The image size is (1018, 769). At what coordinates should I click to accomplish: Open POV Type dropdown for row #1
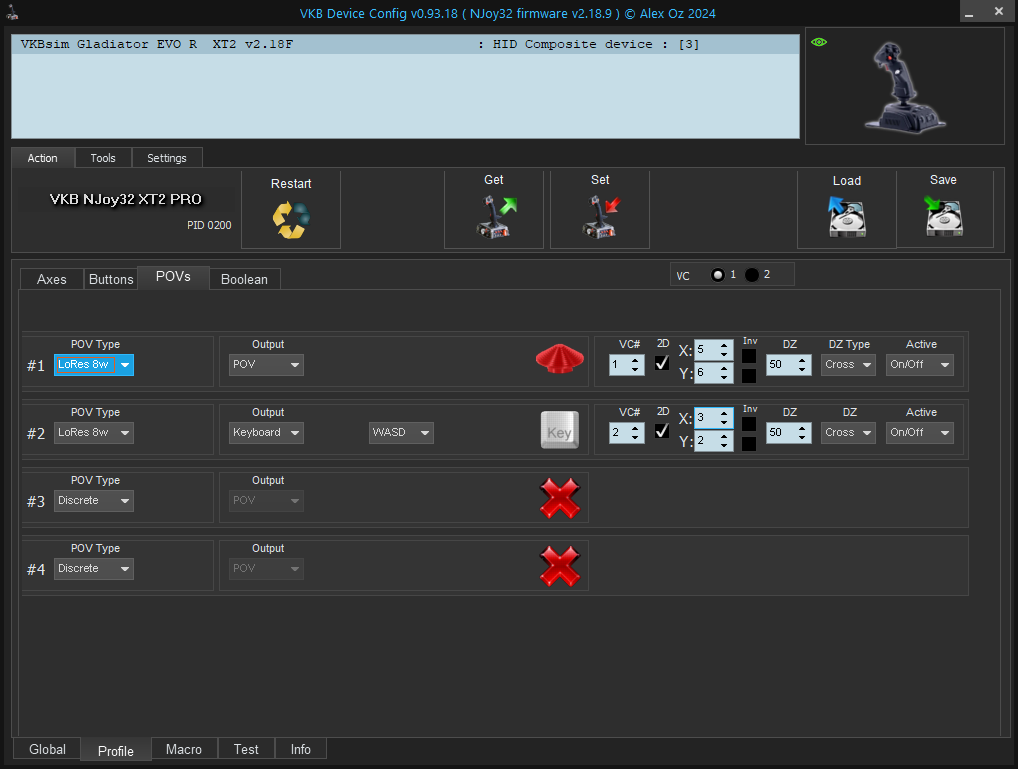(93, 365)
